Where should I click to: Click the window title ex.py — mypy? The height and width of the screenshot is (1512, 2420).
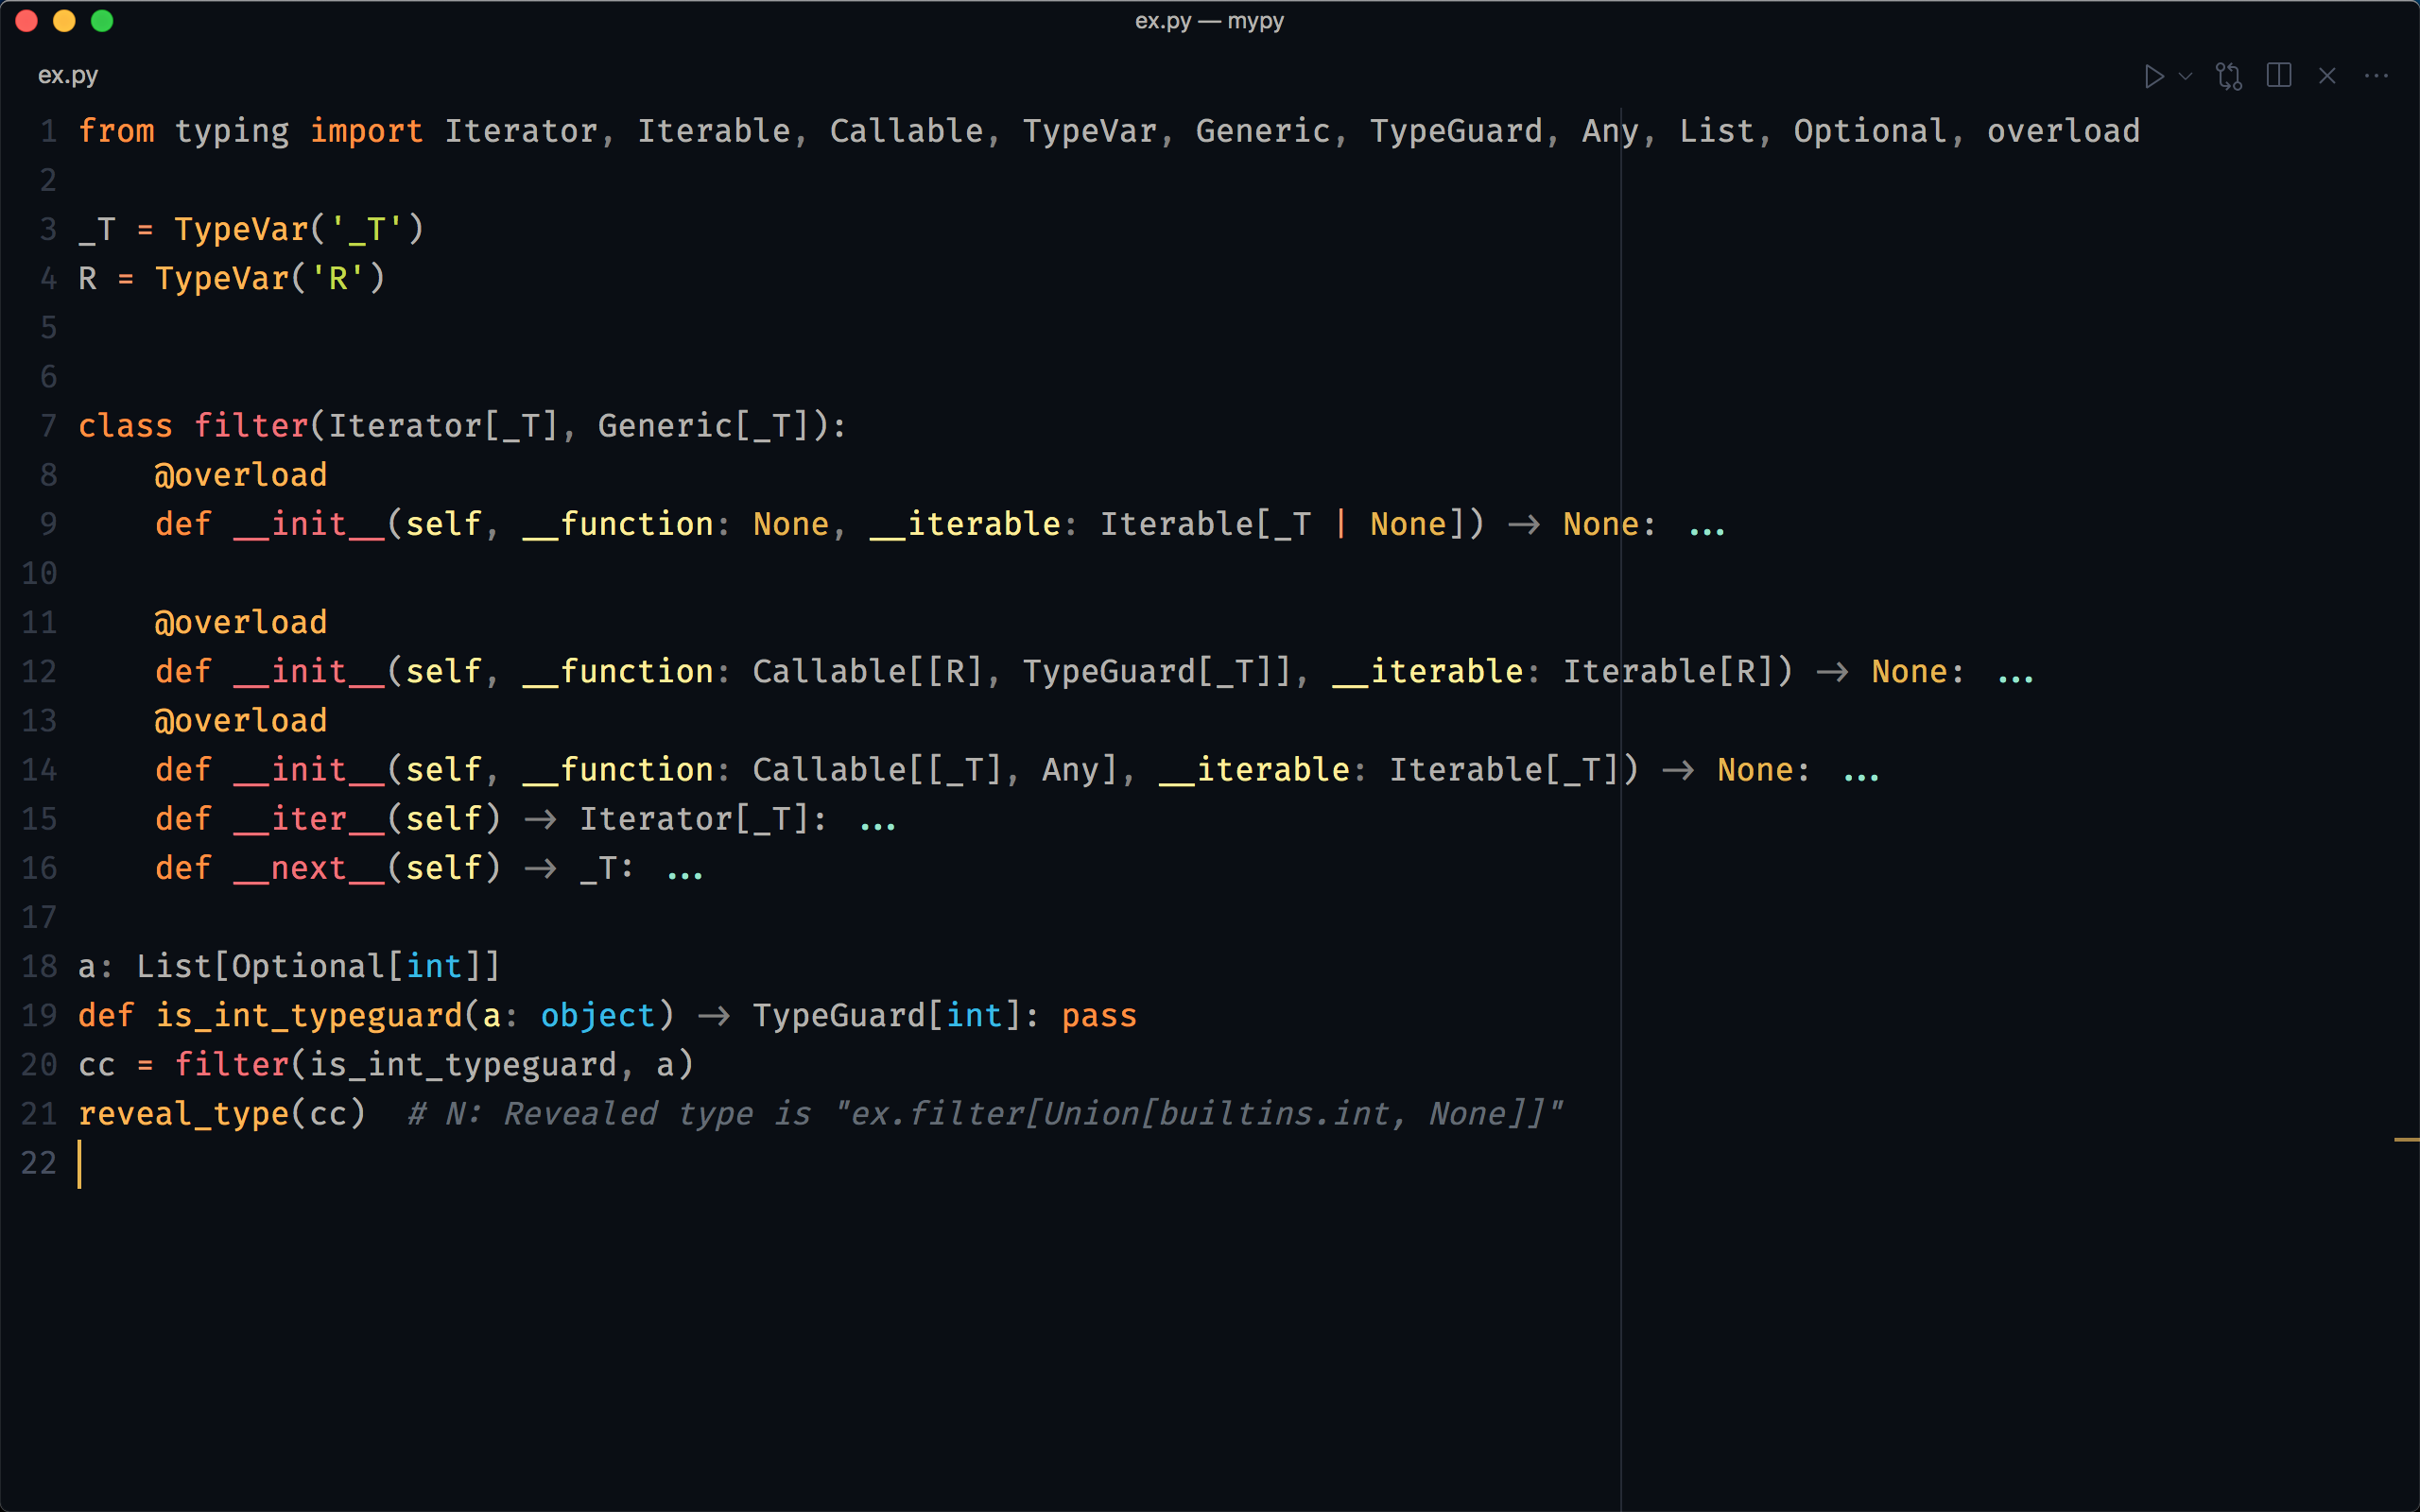point(1209,21)
